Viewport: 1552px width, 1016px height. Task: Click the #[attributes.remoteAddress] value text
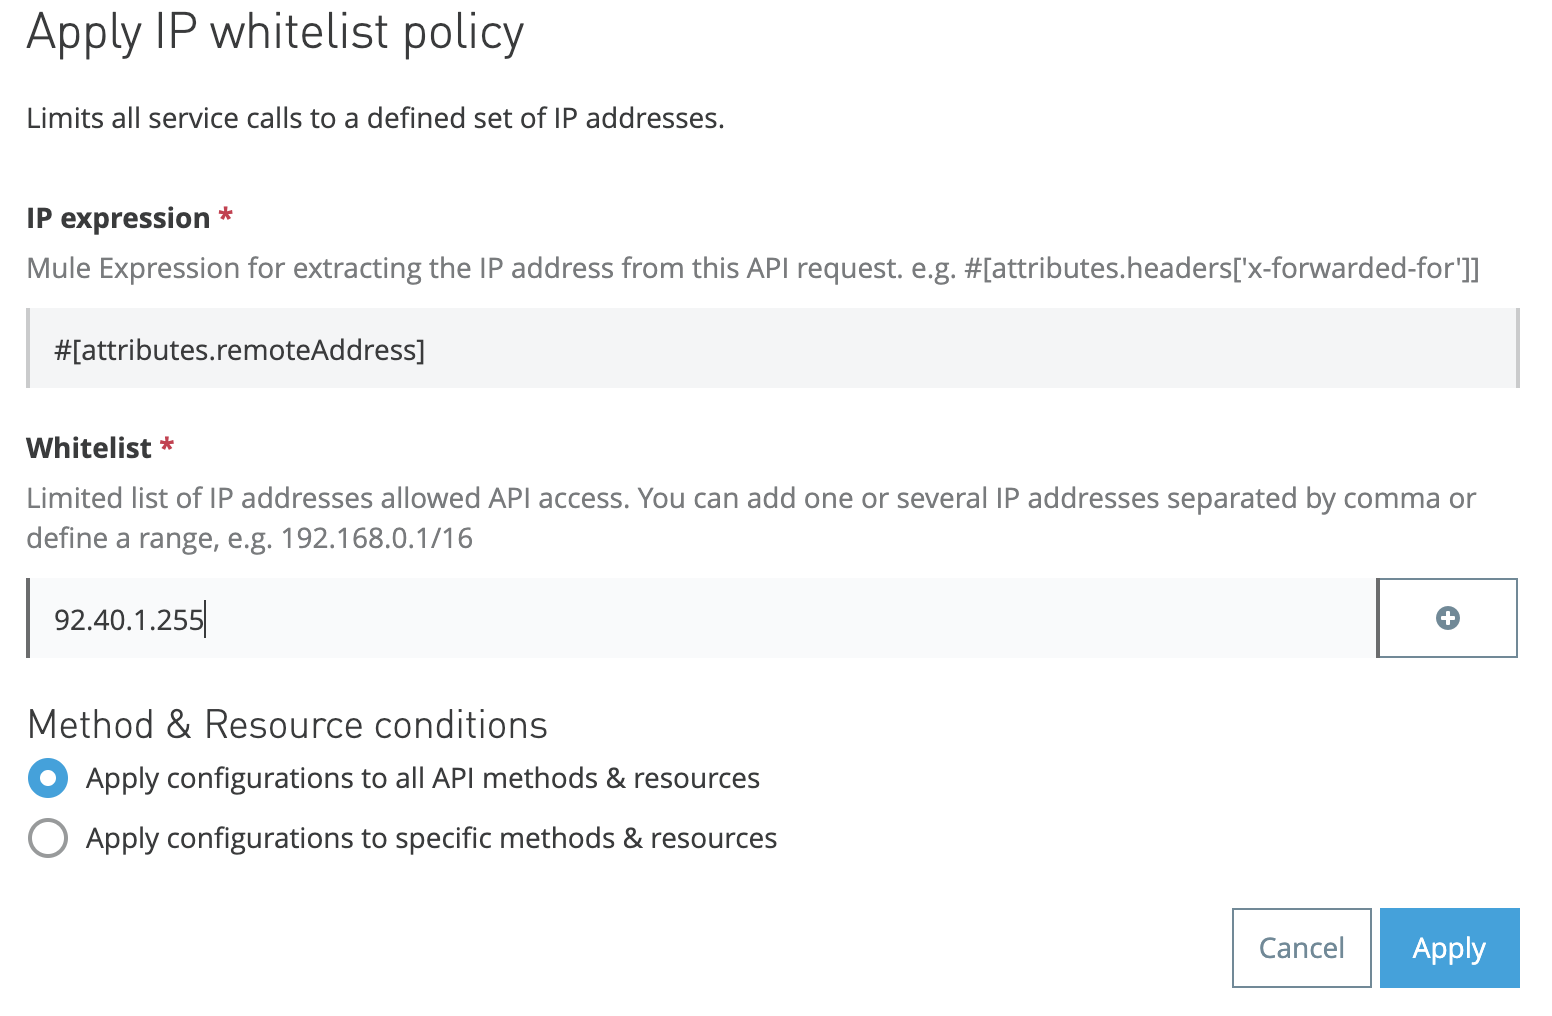pos(240,350)
